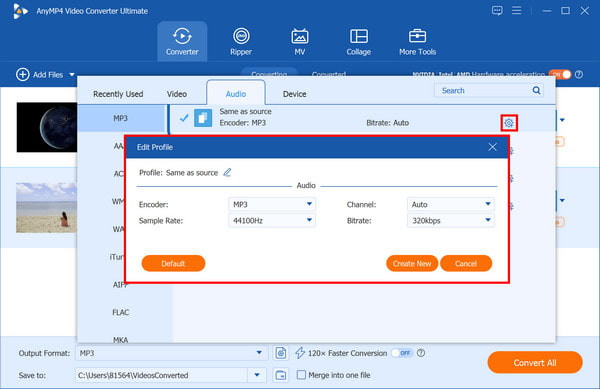
Task: Open the Collage module
Action: point(359,41)
